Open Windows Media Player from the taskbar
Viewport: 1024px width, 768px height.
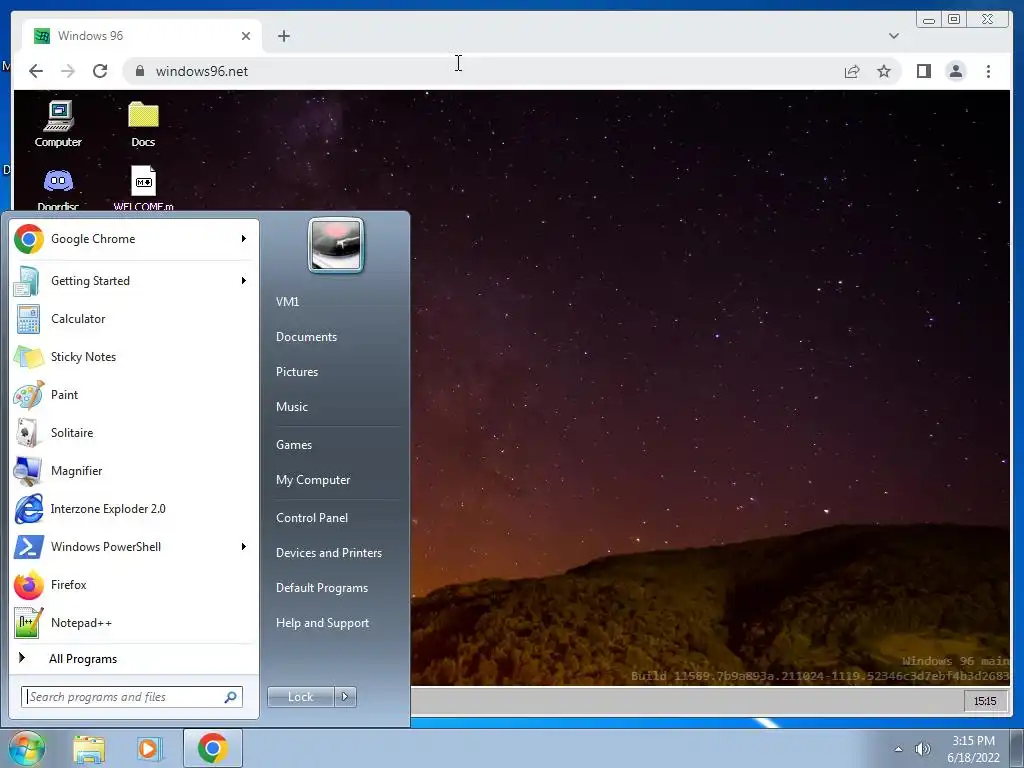(x=148, y=748)
